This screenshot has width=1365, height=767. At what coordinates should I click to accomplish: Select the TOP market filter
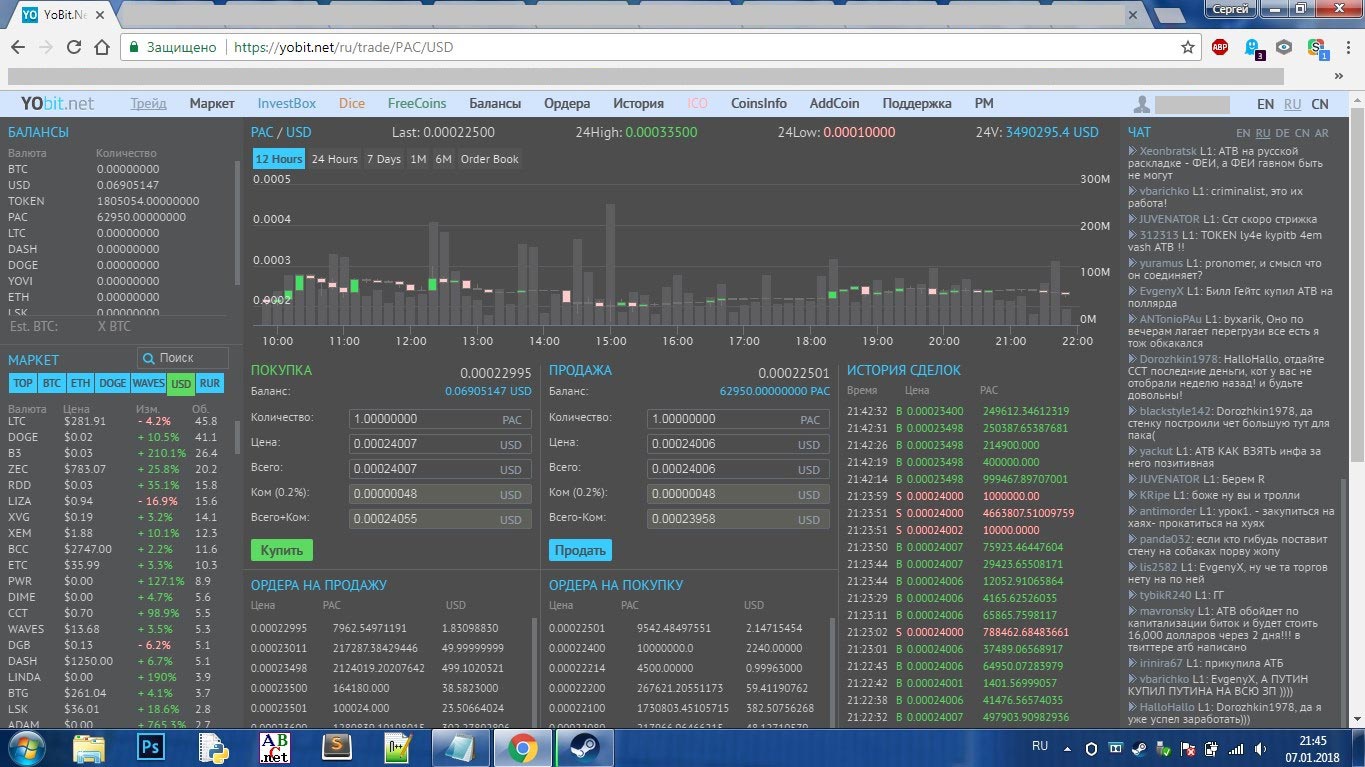pyautogui.click(x=23, y=383)
